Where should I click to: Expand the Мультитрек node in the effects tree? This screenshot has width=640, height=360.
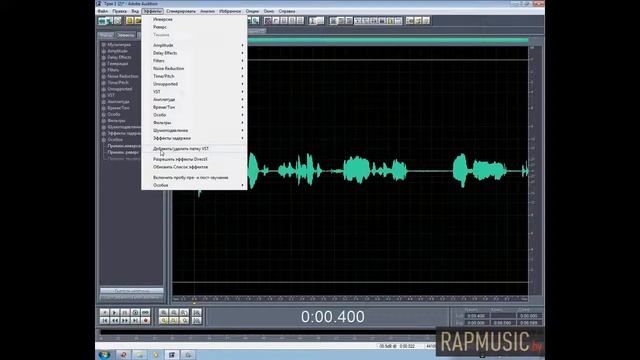click(104, 45)
